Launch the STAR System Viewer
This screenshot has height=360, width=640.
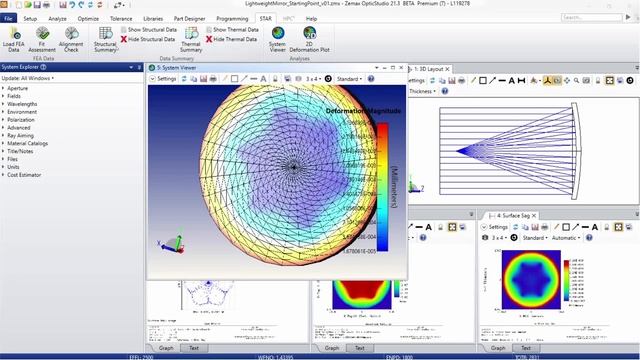coord(278,39)
